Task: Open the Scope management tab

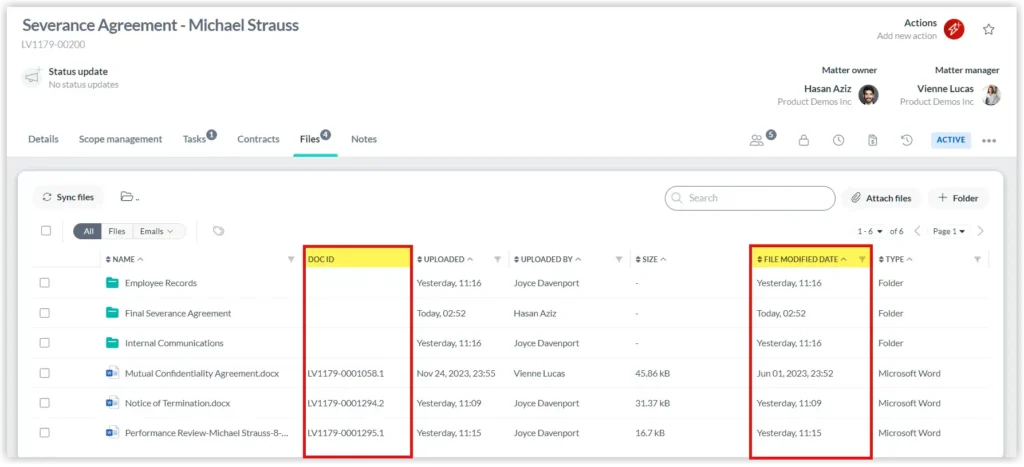Action: [120, 139]
